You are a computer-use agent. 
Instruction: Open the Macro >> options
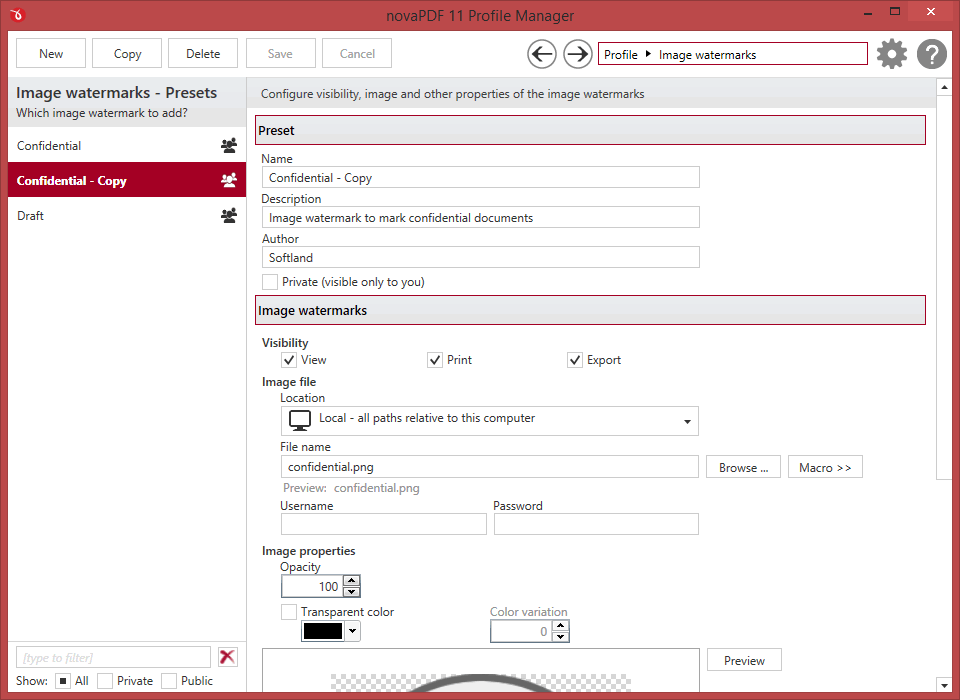[x=825, y=467]
